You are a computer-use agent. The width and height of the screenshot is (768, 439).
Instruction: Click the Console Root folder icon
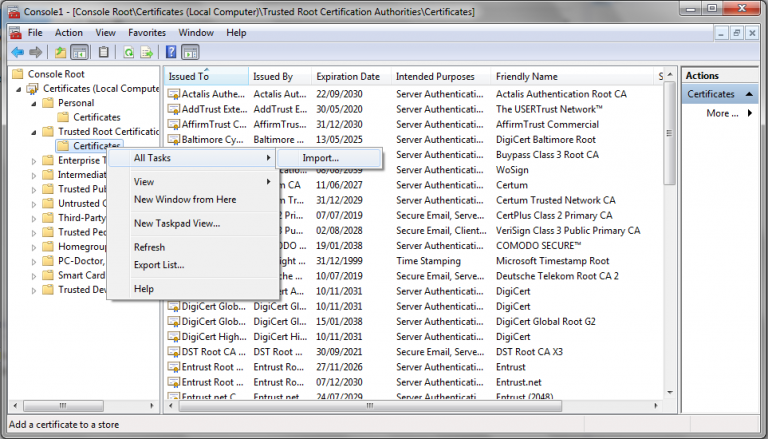pos(18,74)
